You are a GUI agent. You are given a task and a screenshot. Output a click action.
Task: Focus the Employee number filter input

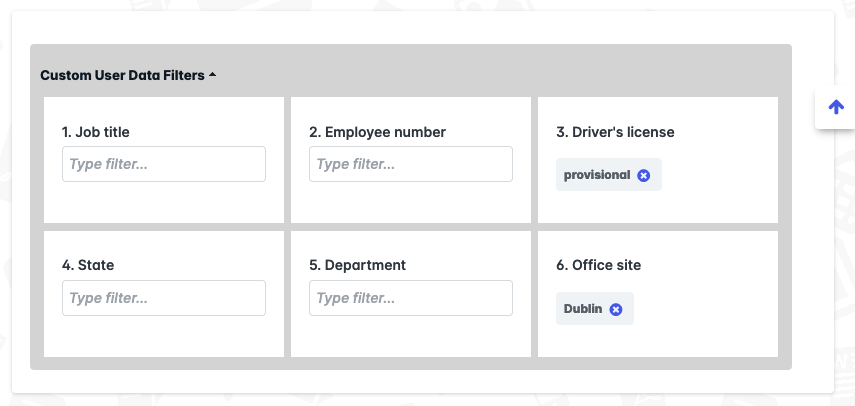click(x=411, y=164)
